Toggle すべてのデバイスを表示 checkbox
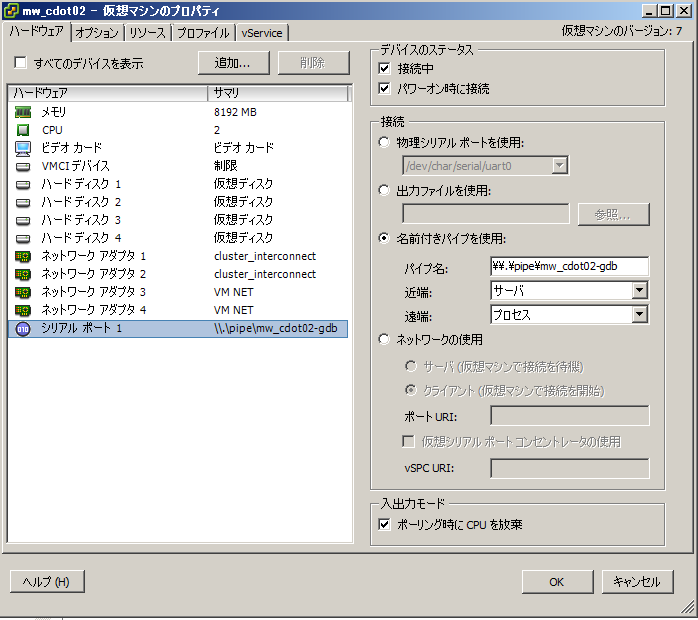Viewport: 698px width, 620px height. click(20, 62)
